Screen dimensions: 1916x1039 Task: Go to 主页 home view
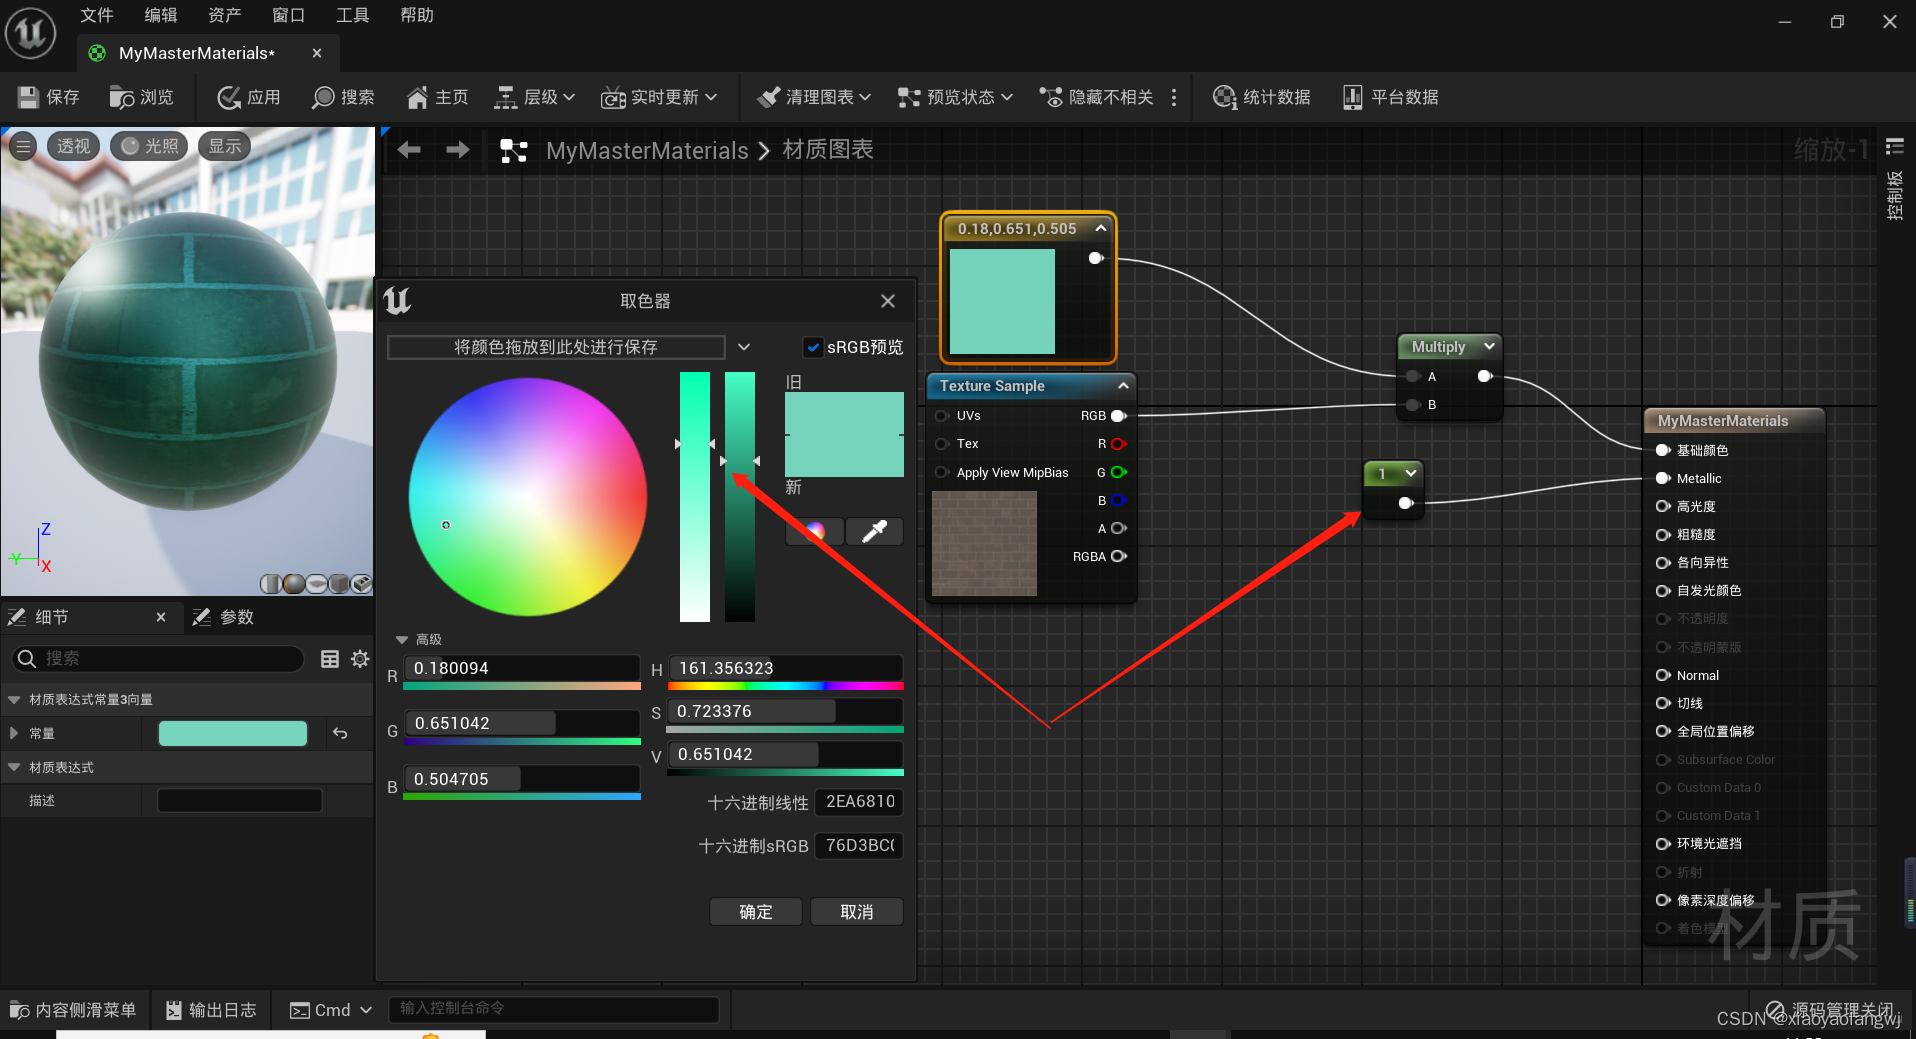click(437, 97)
